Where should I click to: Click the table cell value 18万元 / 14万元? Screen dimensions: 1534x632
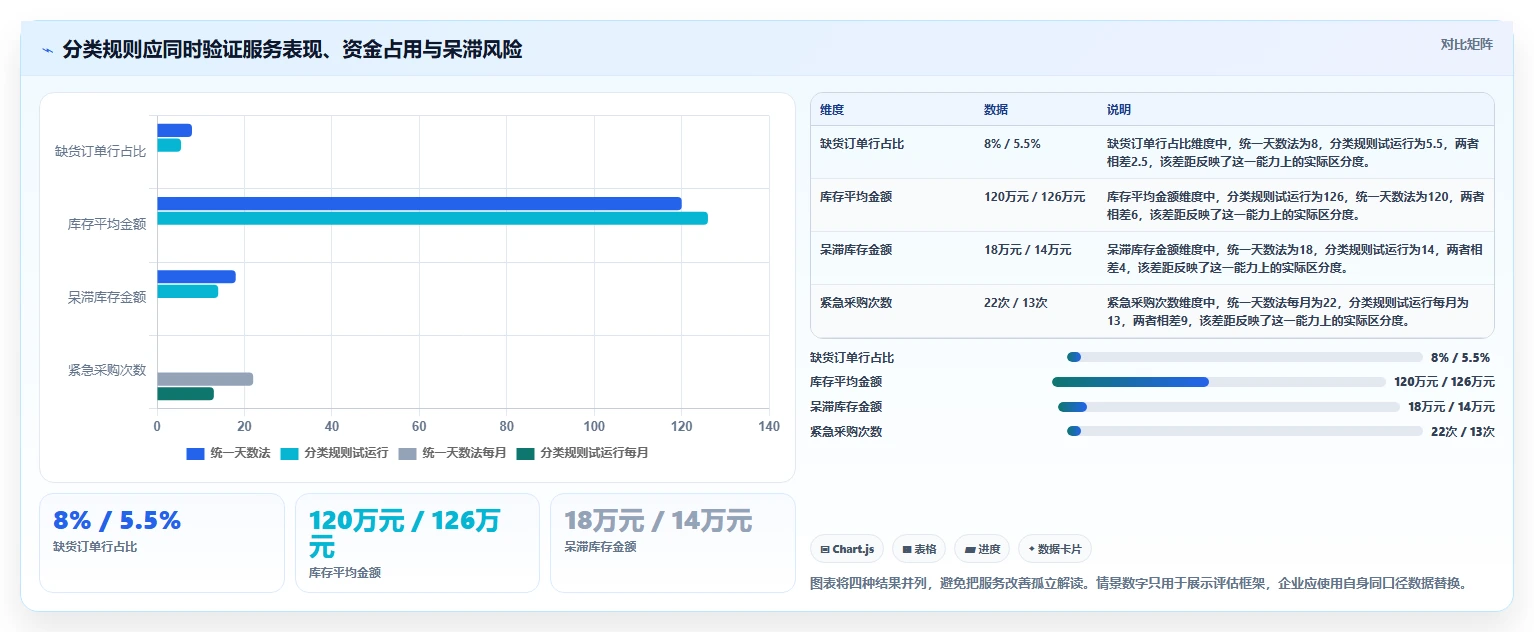(x=1027, y=250)
